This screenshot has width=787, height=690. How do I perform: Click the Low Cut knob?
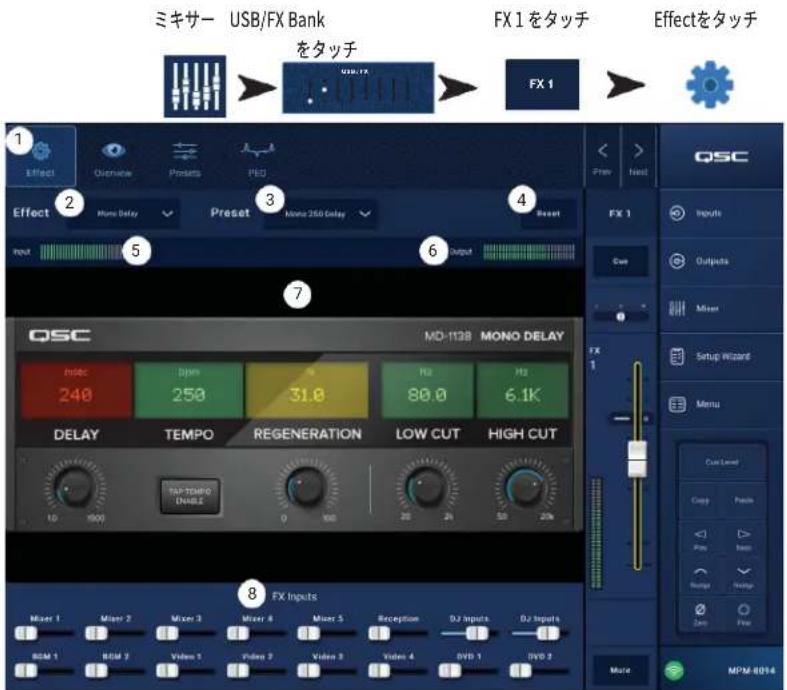426,487
